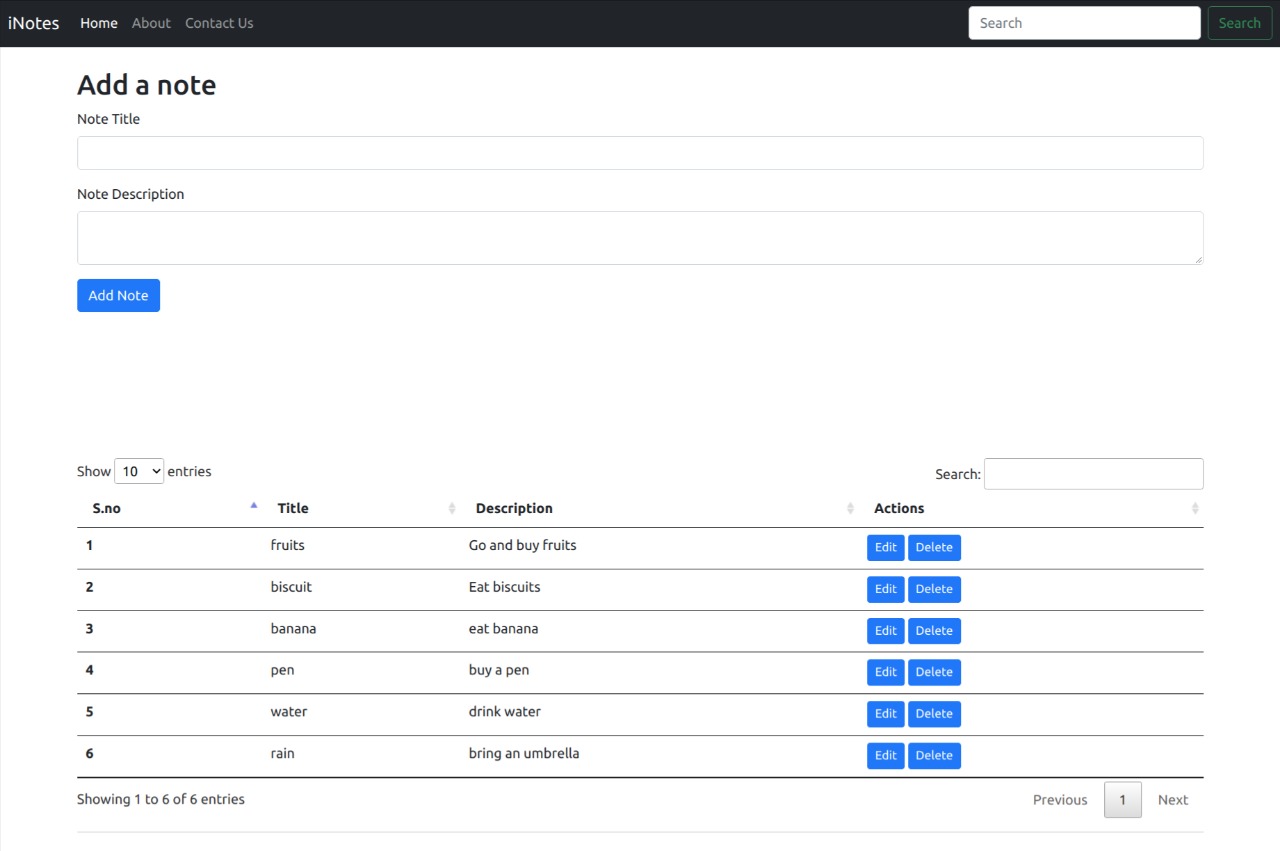This screenshot has height=851, width=1280.
Task: Navigate to Contact Us
Action: [219, 23]
